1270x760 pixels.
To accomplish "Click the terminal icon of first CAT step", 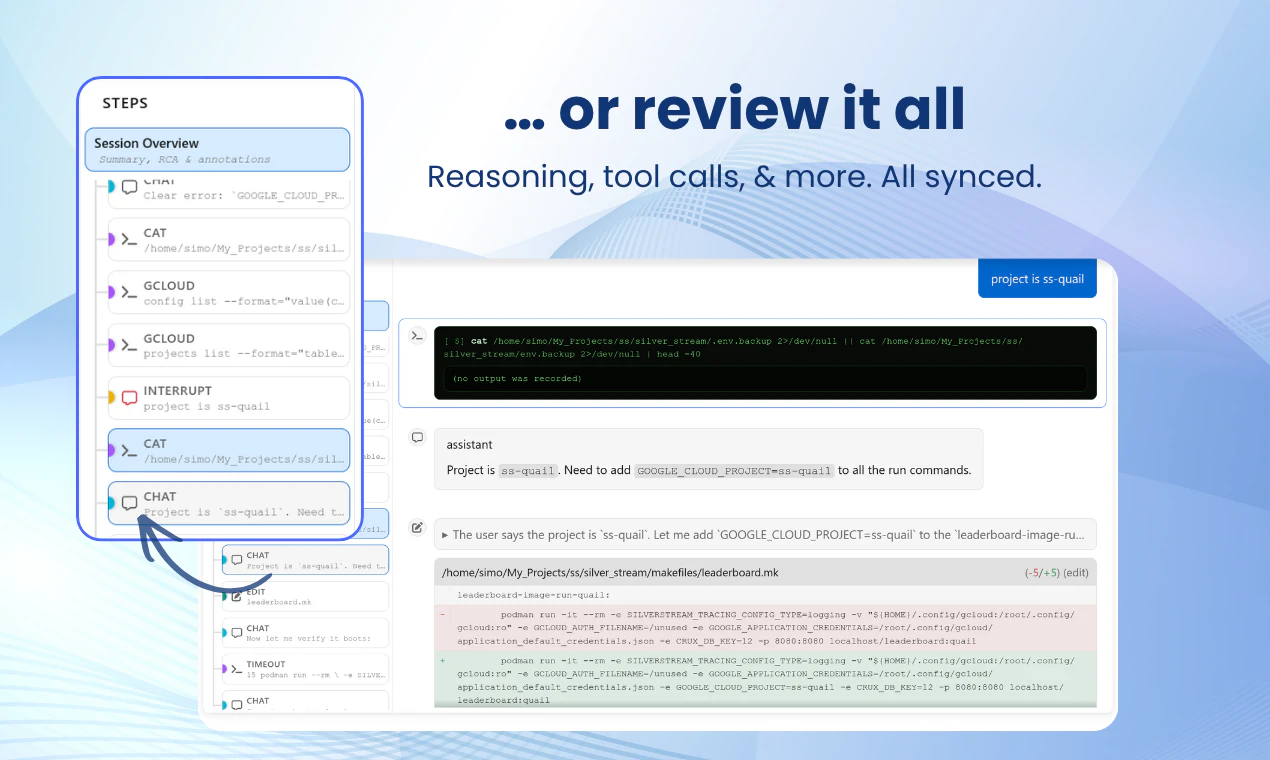I will pos(129,240).
